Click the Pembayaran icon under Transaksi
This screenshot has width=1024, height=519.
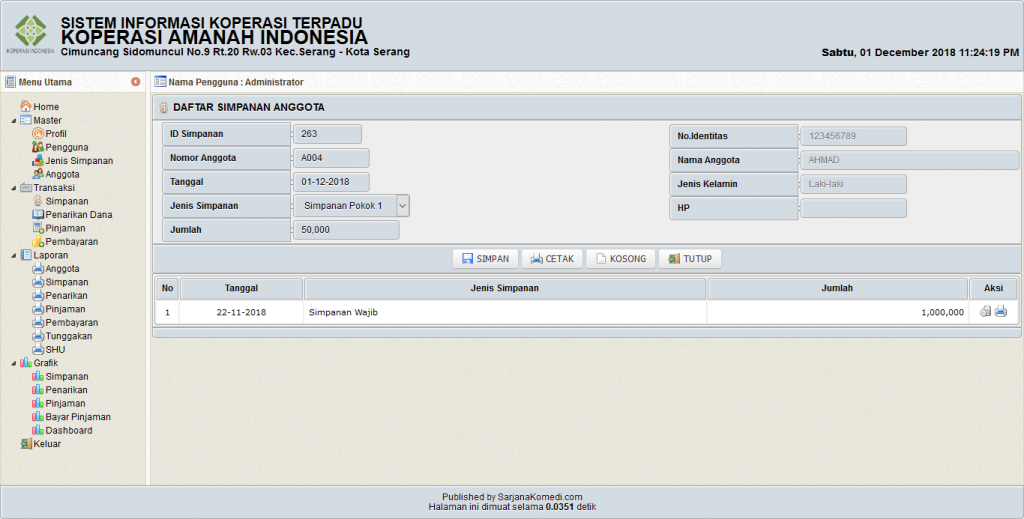(38, 242)
